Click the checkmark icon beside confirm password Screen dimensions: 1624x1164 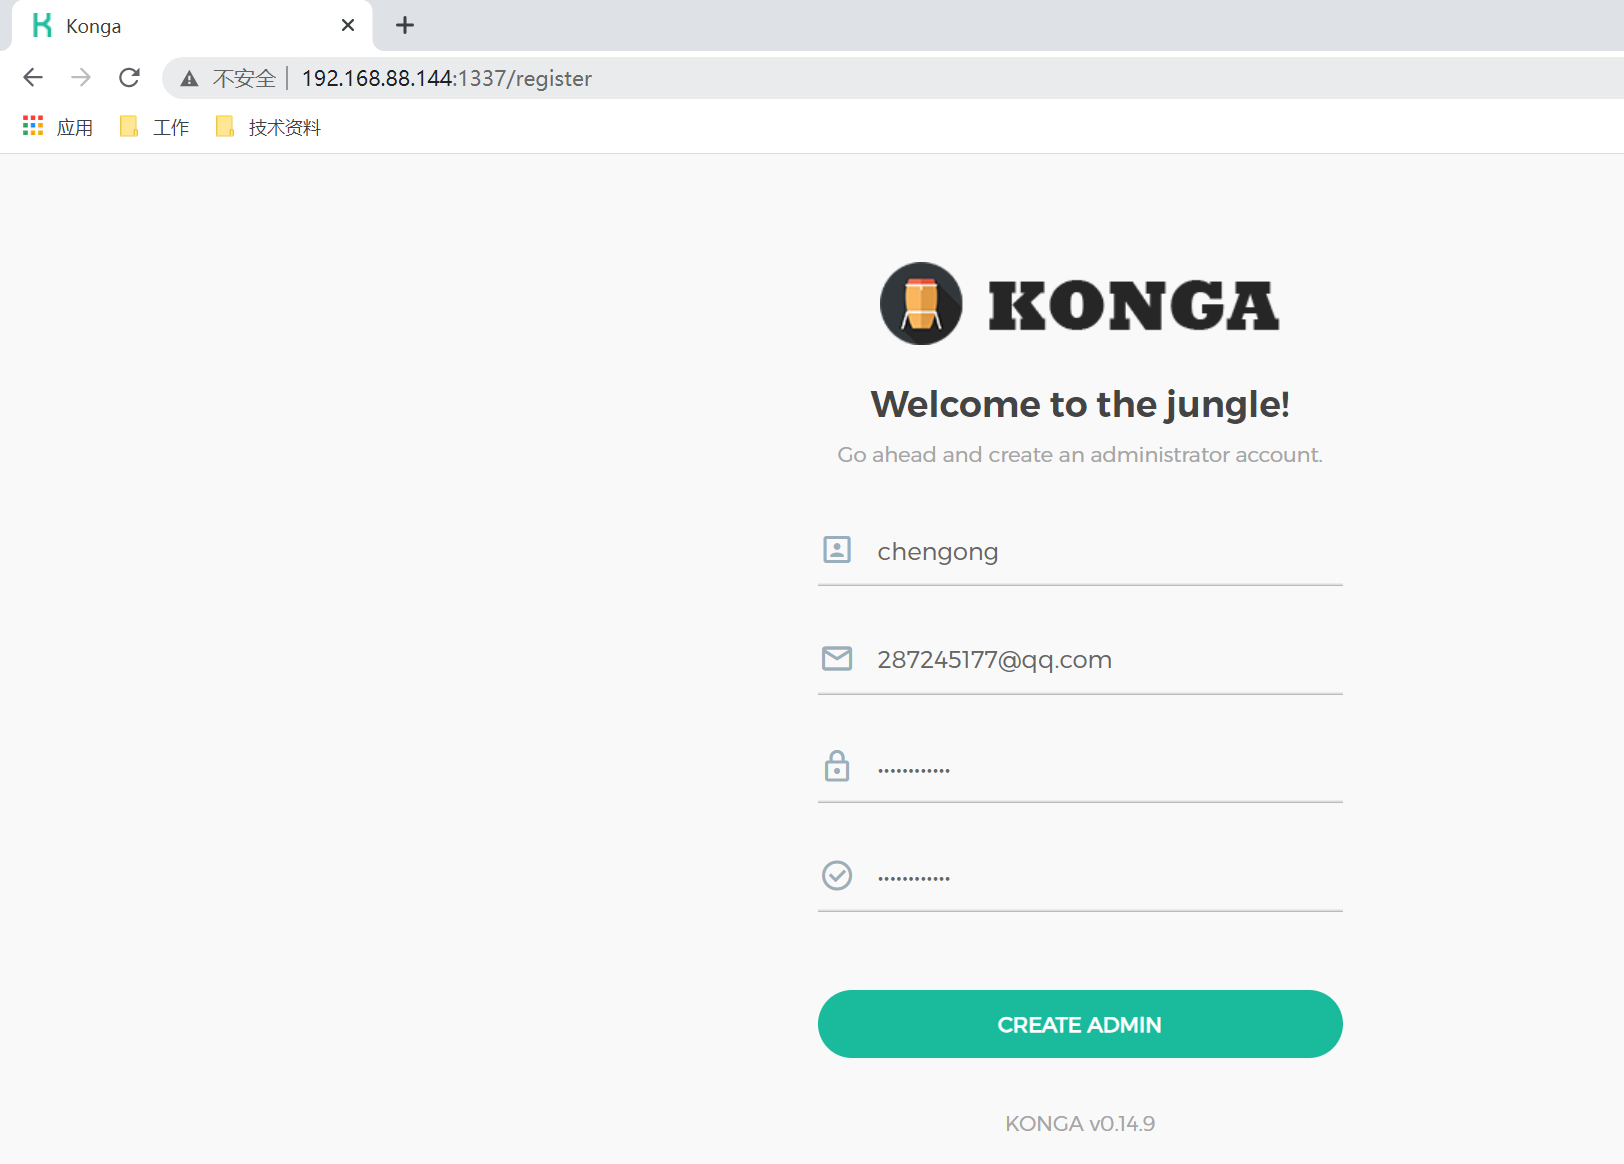tap(837, 875)
